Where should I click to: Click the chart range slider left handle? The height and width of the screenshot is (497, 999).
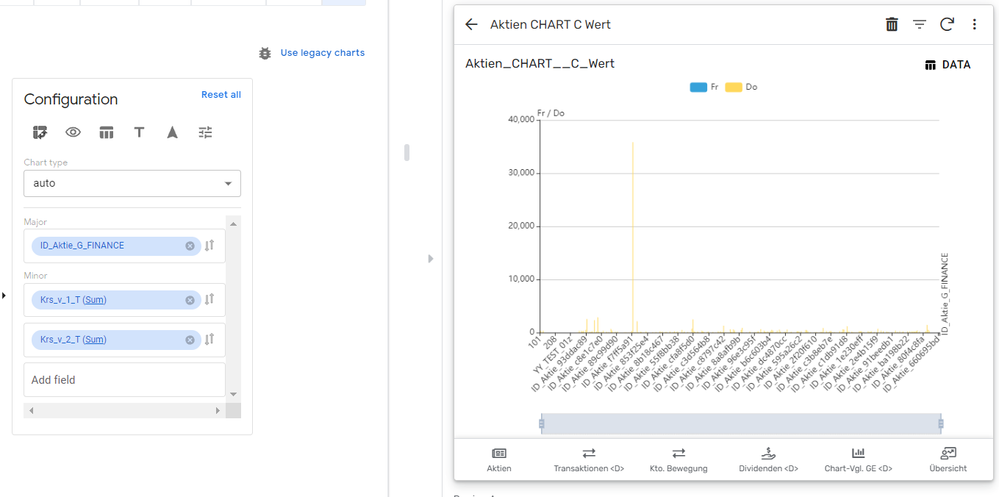[542, 424]
